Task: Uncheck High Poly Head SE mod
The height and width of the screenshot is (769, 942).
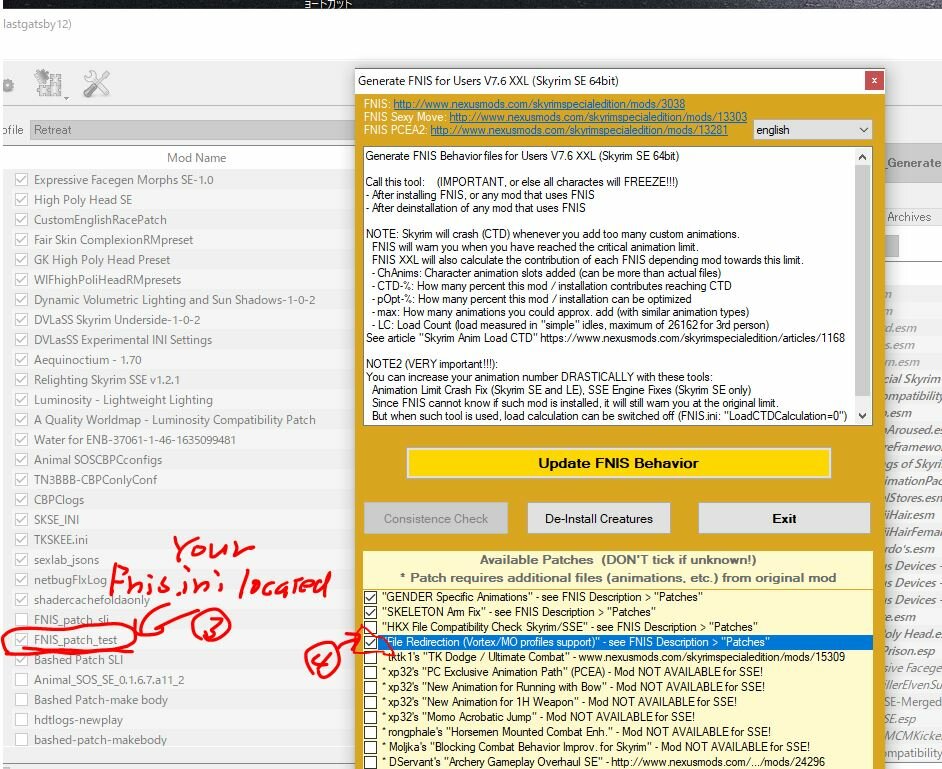Action: tap(21, 199)
